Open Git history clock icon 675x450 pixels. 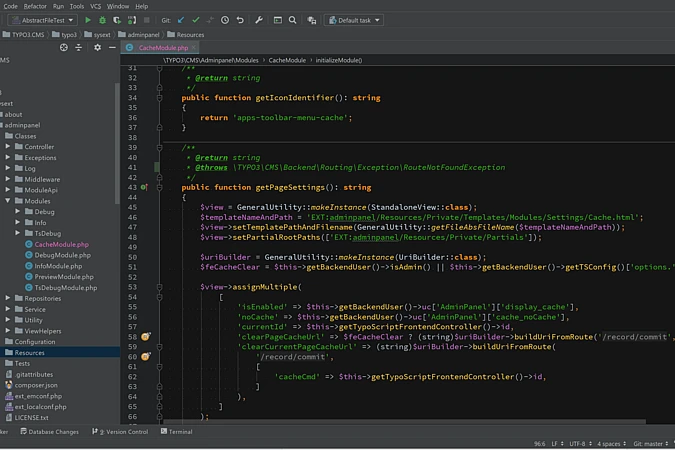(x=225, y=20)
